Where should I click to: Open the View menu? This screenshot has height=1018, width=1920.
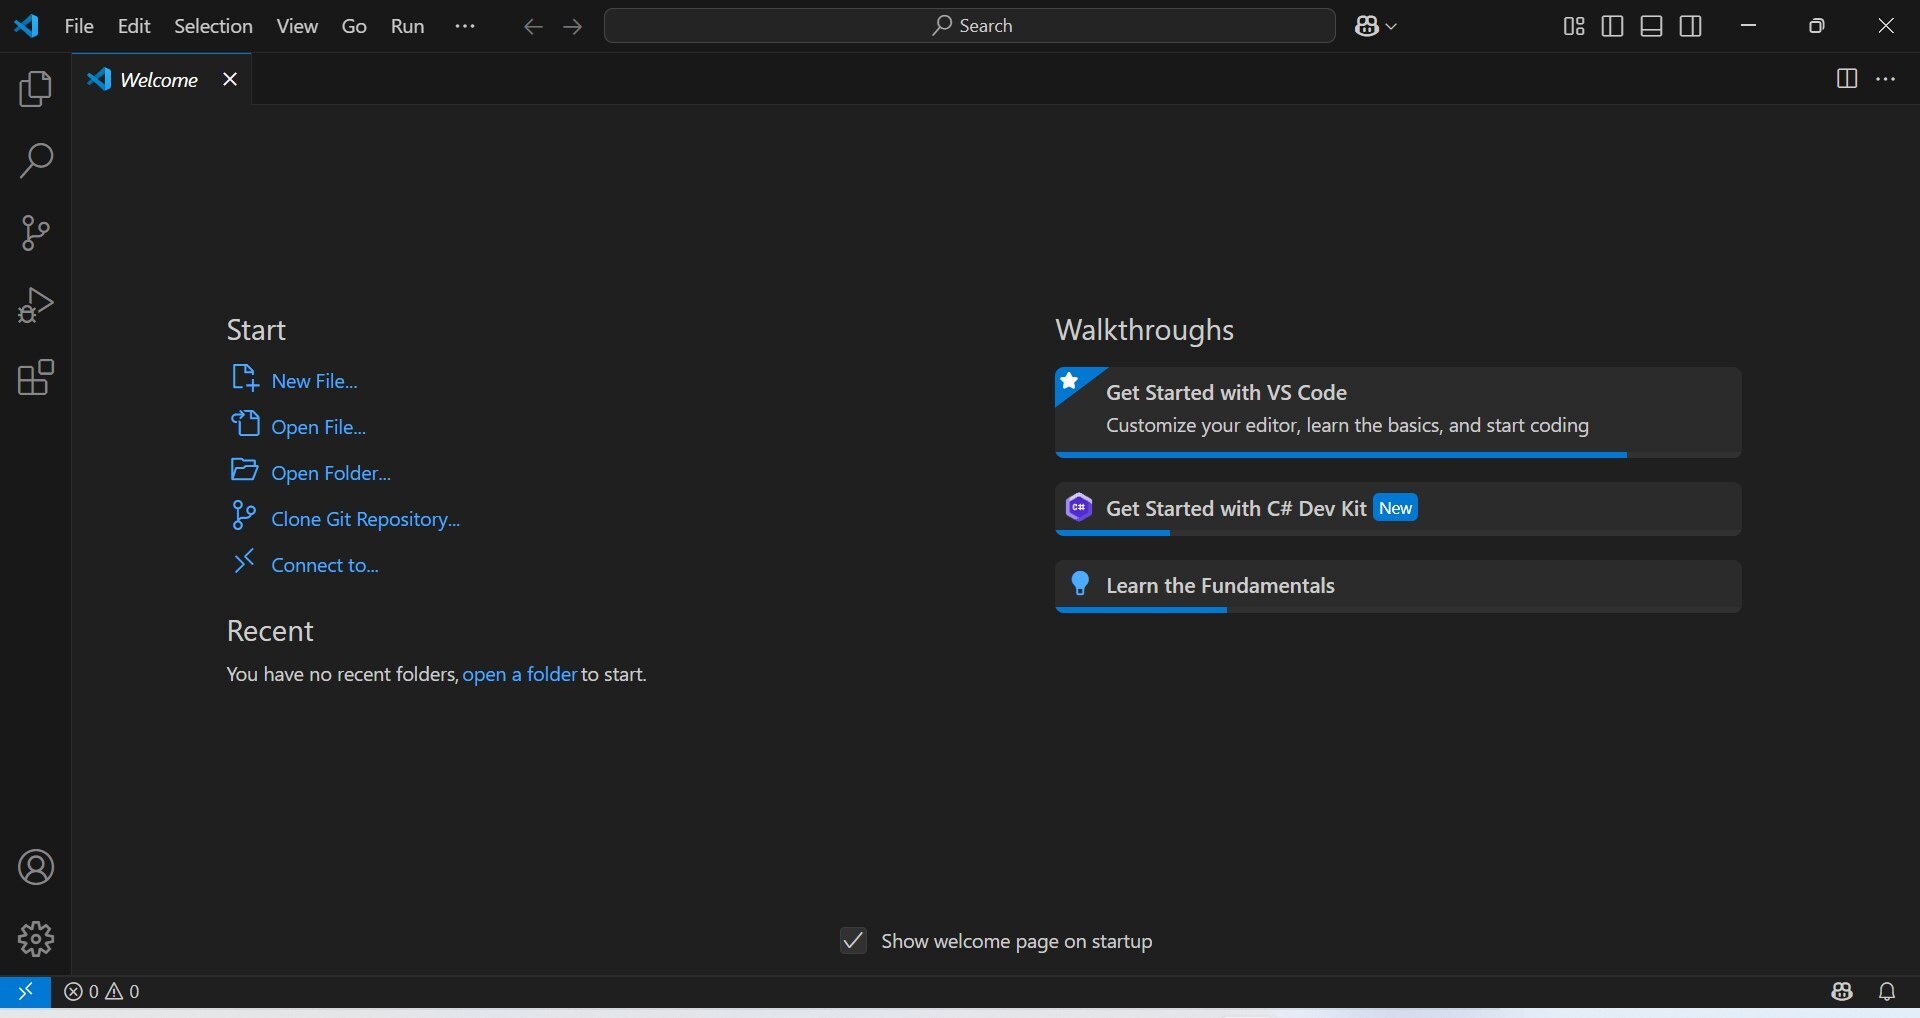pos(297,27)
